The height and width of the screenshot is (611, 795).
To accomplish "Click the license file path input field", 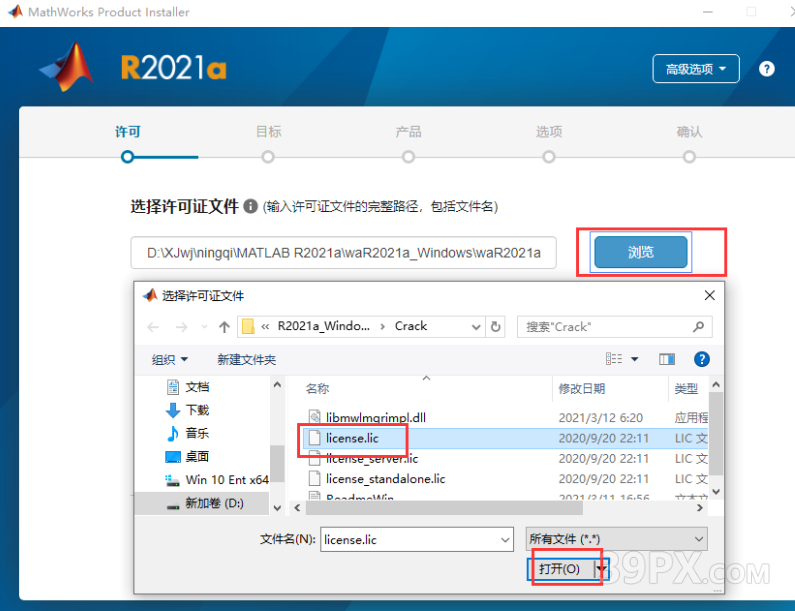I will (344, 253).
